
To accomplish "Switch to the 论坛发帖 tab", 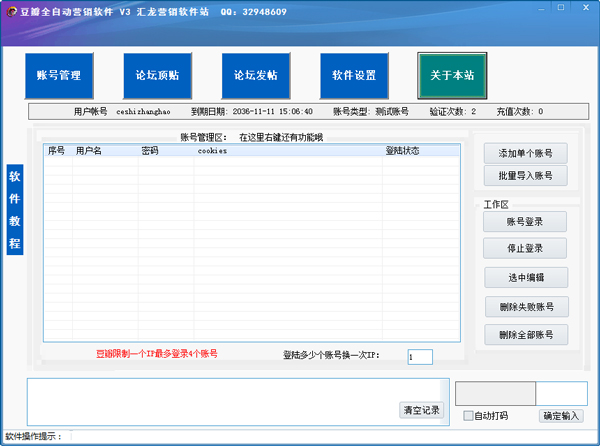I will pos(256,76).
